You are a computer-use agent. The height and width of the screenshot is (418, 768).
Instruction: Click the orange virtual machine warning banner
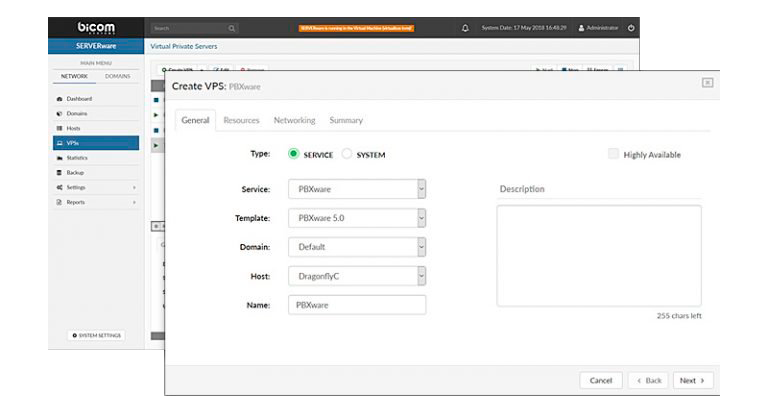click(357, 28)
